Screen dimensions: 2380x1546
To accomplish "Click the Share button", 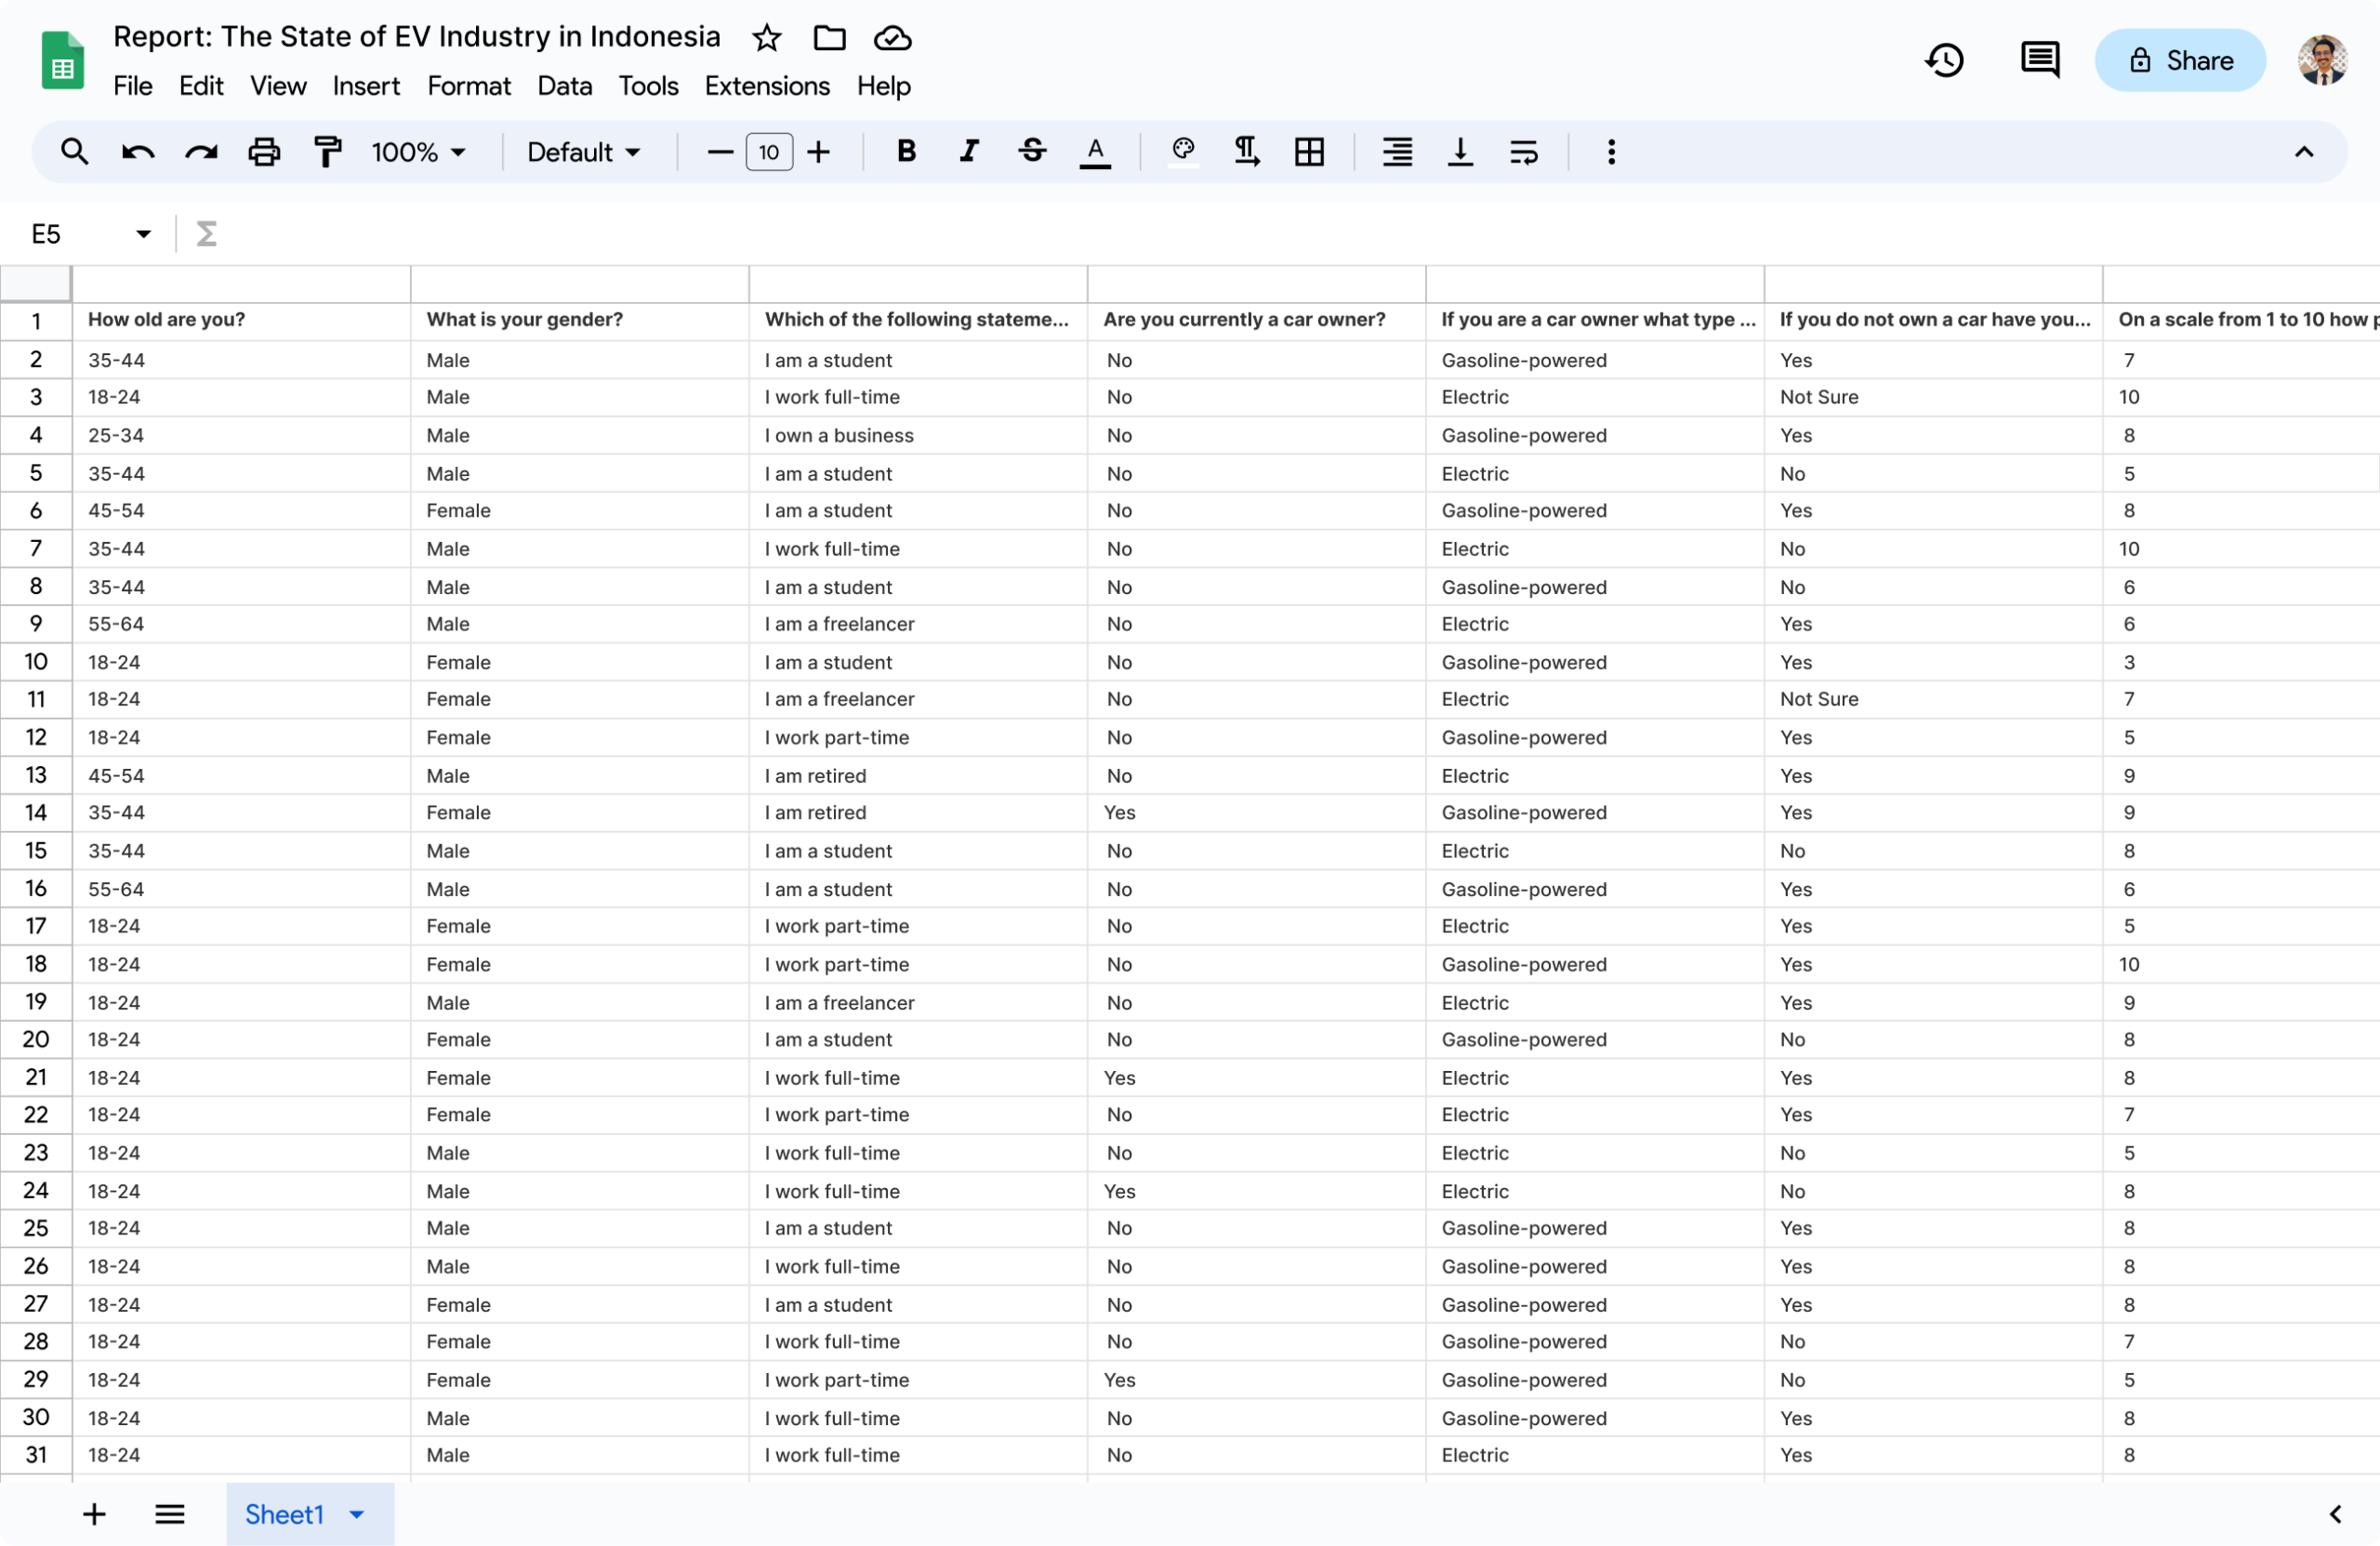I will point(2180,61).
